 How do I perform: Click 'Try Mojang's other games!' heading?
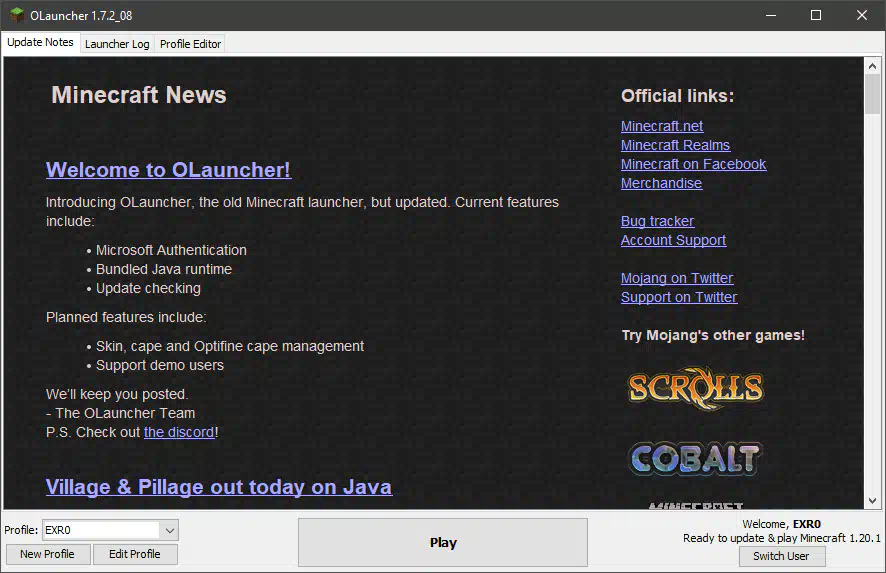(x=713, y=335)
